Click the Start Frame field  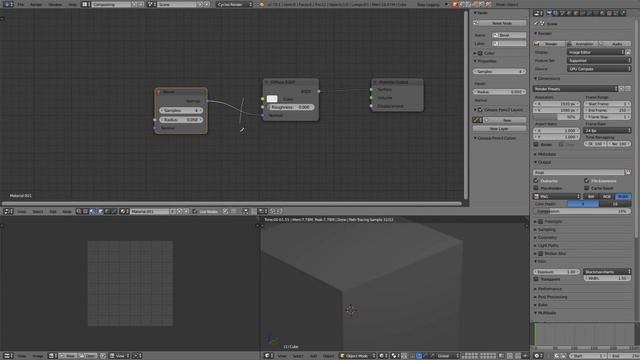607,104
